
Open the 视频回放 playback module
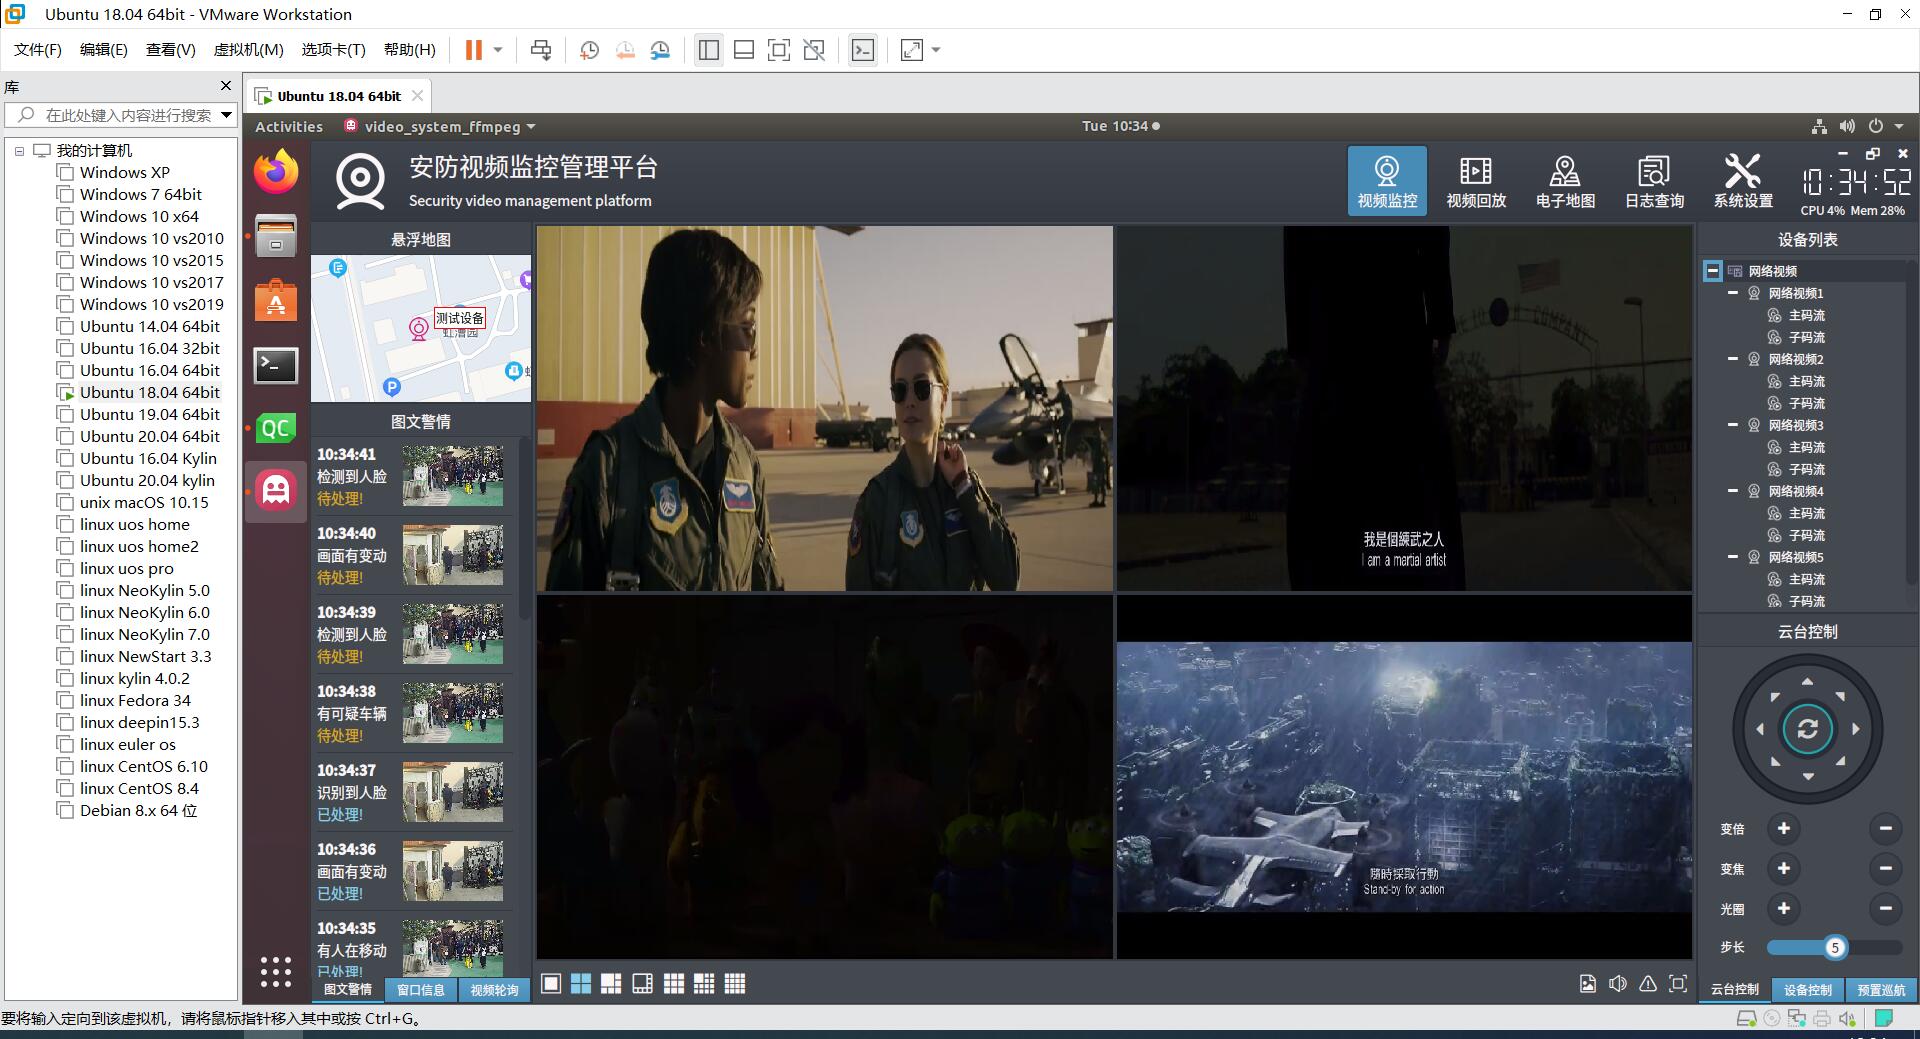(1475, 181)
